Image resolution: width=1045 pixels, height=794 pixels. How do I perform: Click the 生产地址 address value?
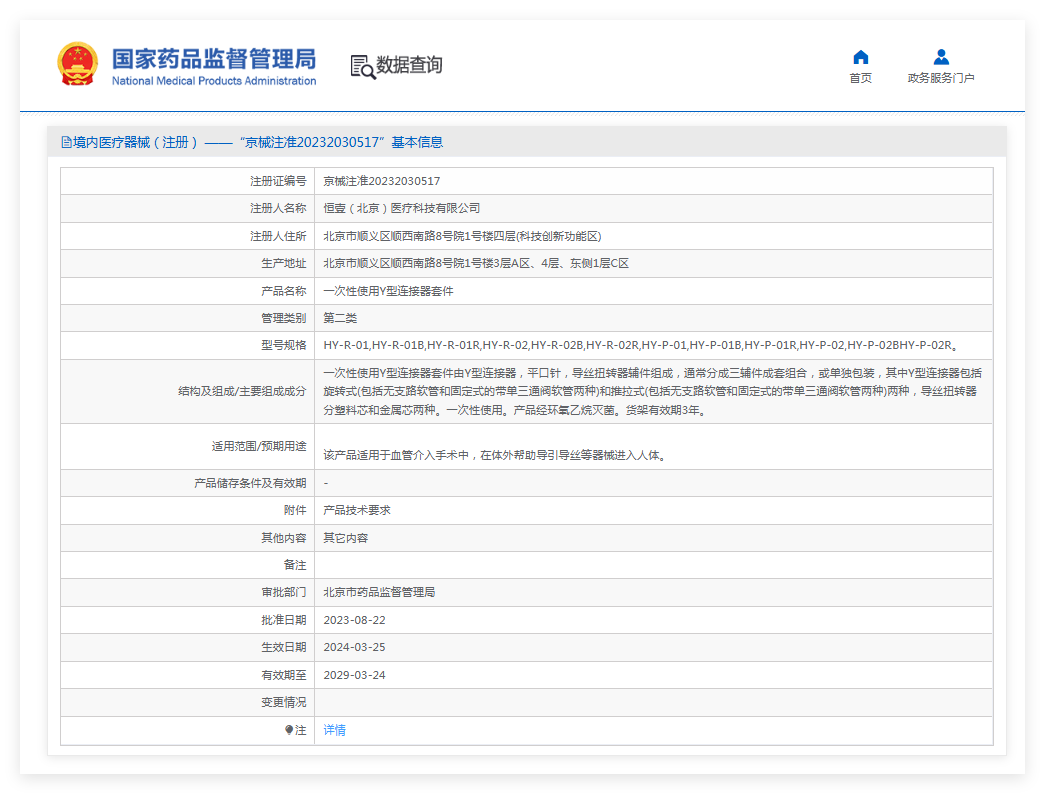[477, 263]
